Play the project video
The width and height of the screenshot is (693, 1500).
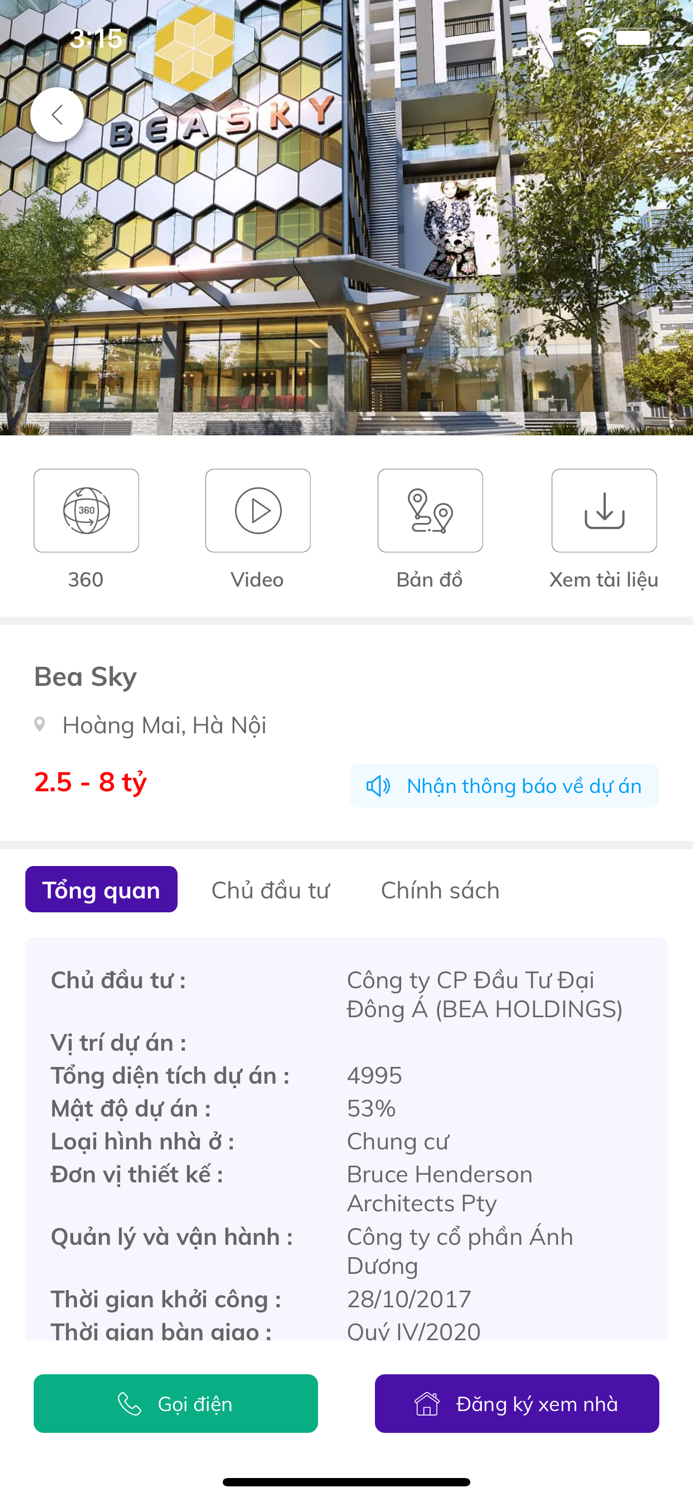258,510
